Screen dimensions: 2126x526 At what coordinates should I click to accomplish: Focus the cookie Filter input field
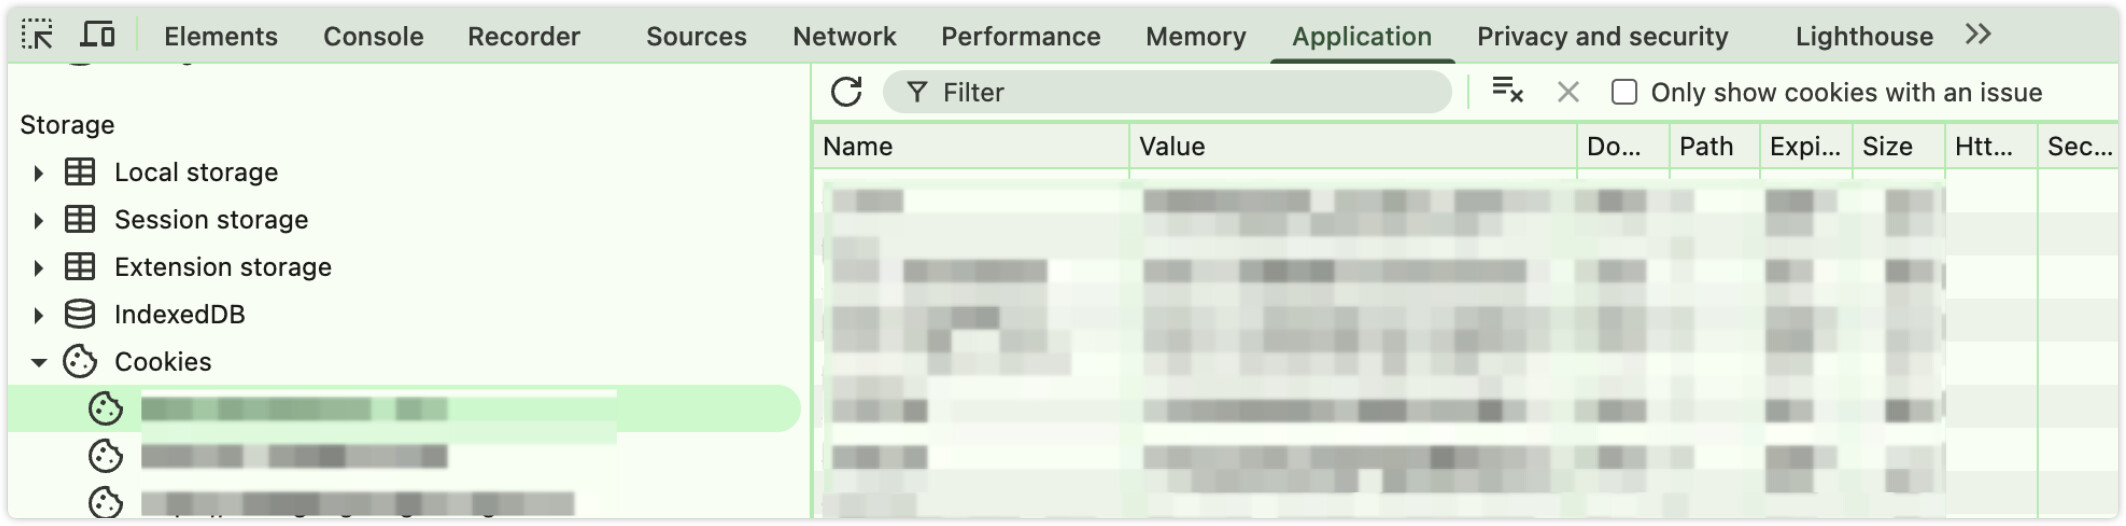point(1167,92)
